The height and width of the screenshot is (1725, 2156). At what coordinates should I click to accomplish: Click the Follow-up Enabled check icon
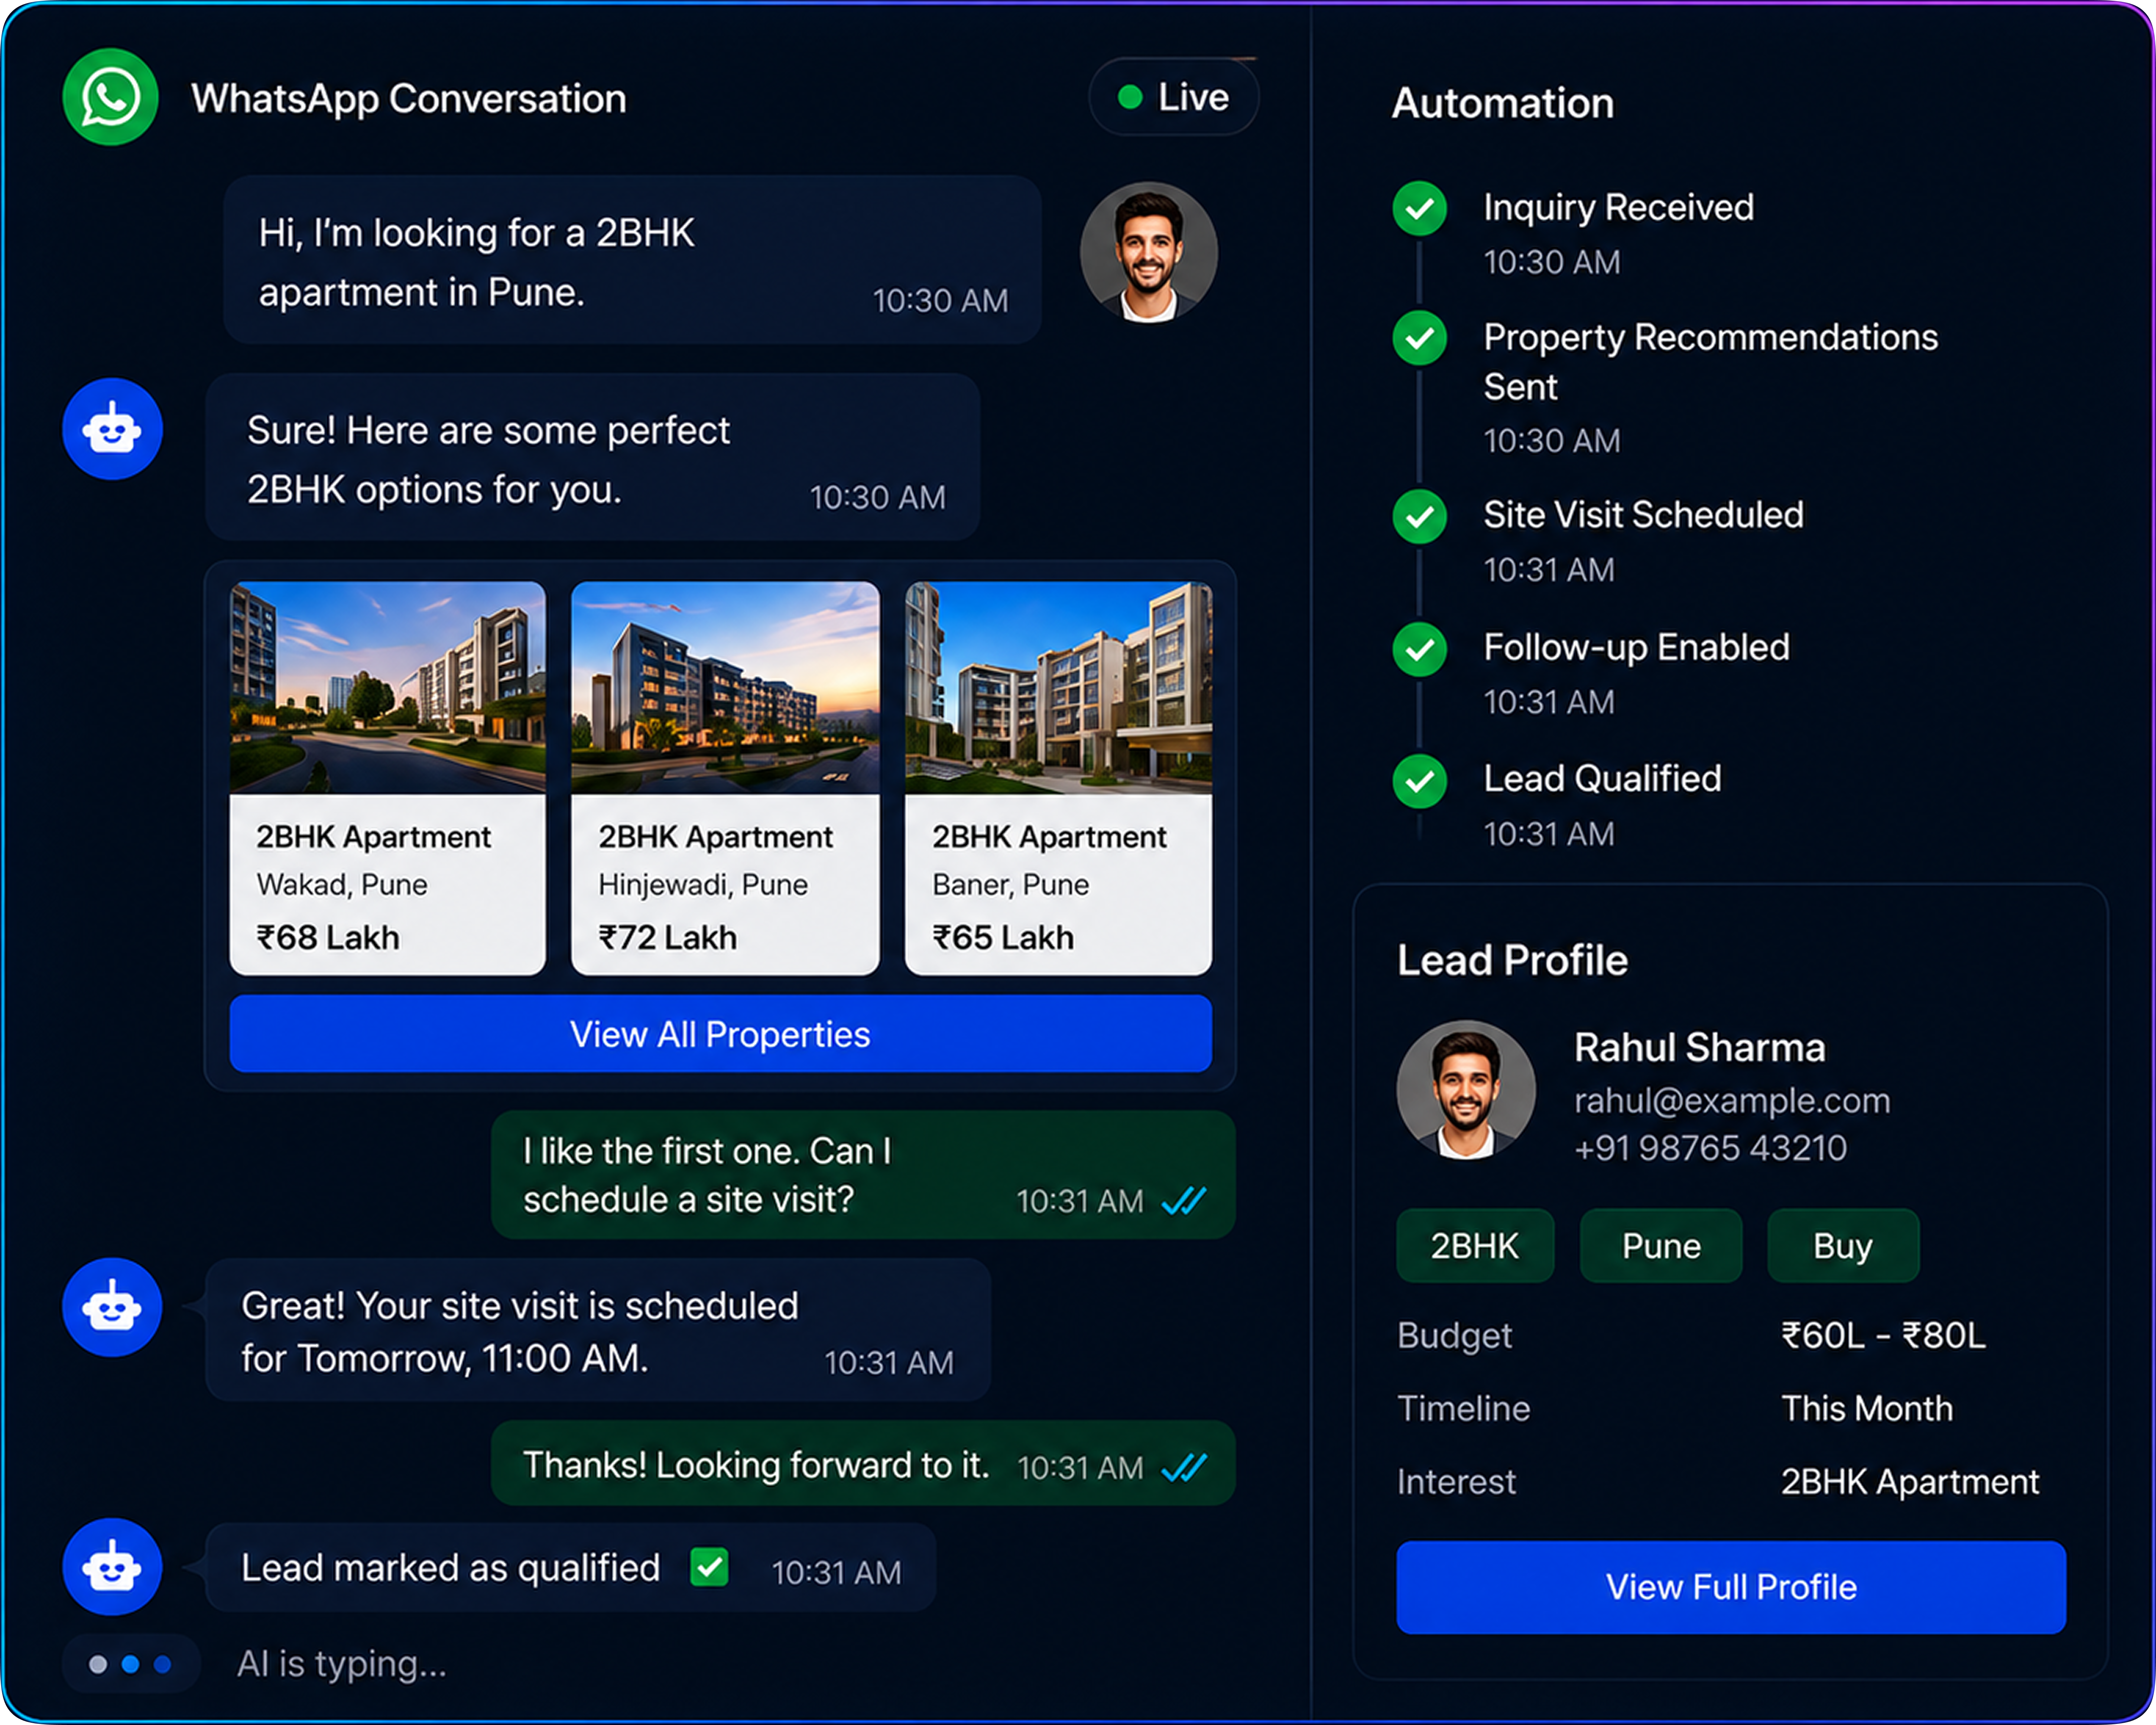(x=1420, y=649)
